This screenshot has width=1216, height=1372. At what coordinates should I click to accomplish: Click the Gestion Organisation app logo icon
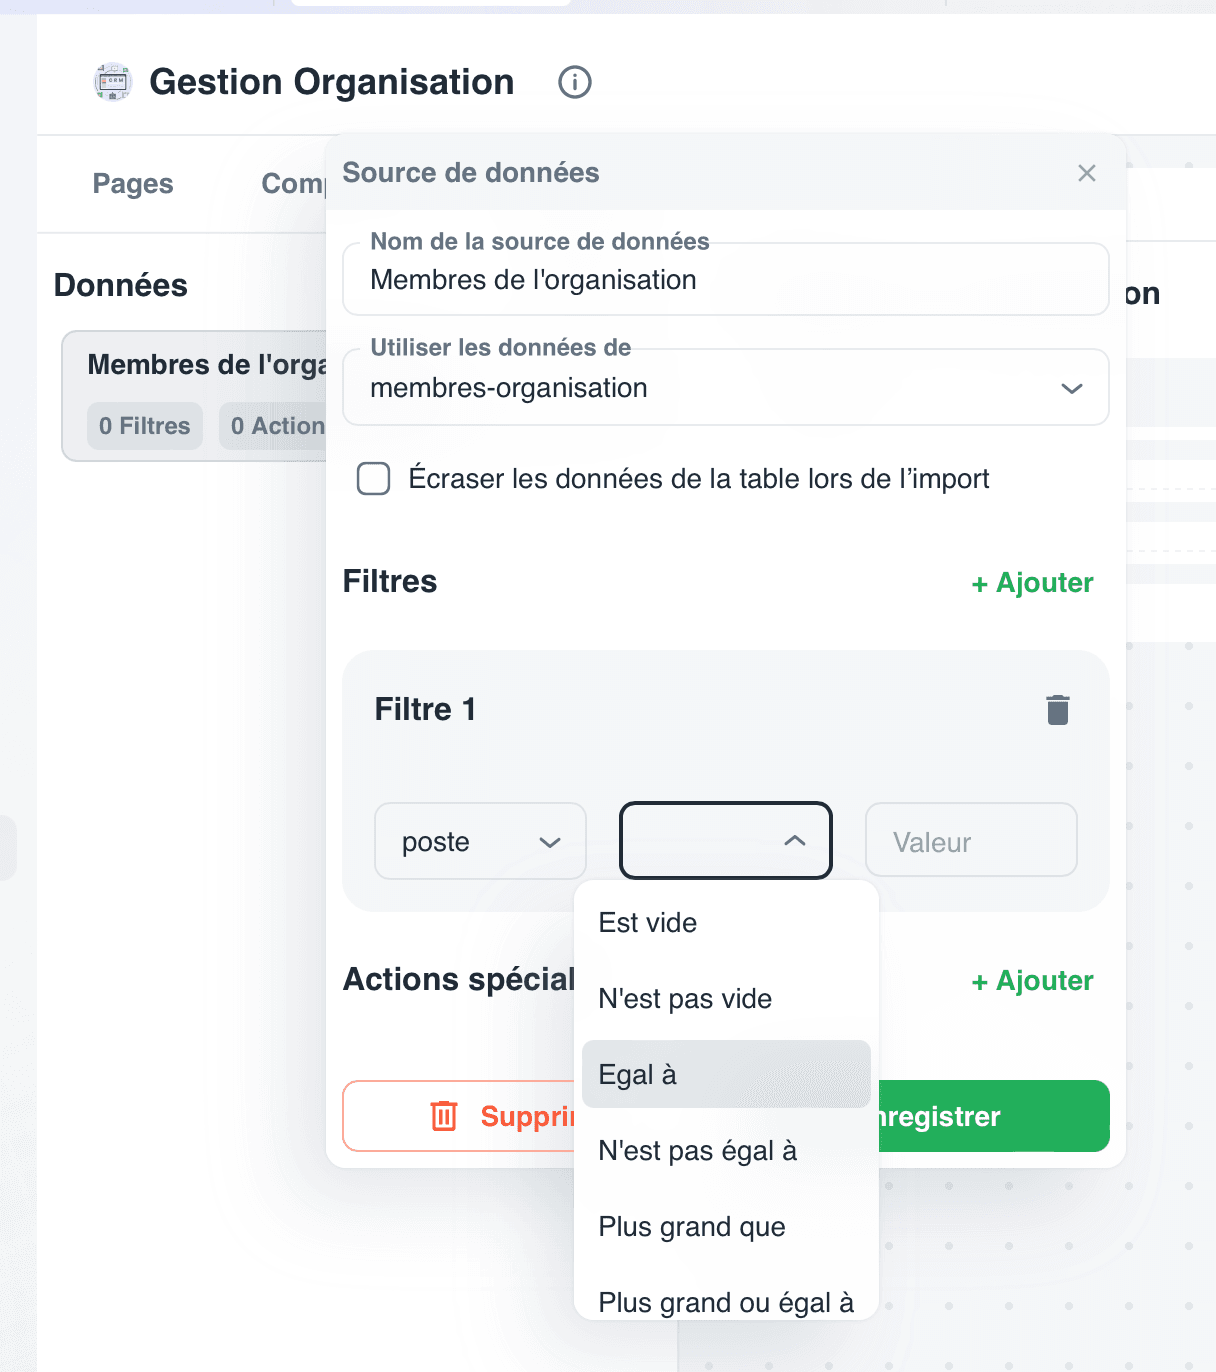tap(113, 82)
